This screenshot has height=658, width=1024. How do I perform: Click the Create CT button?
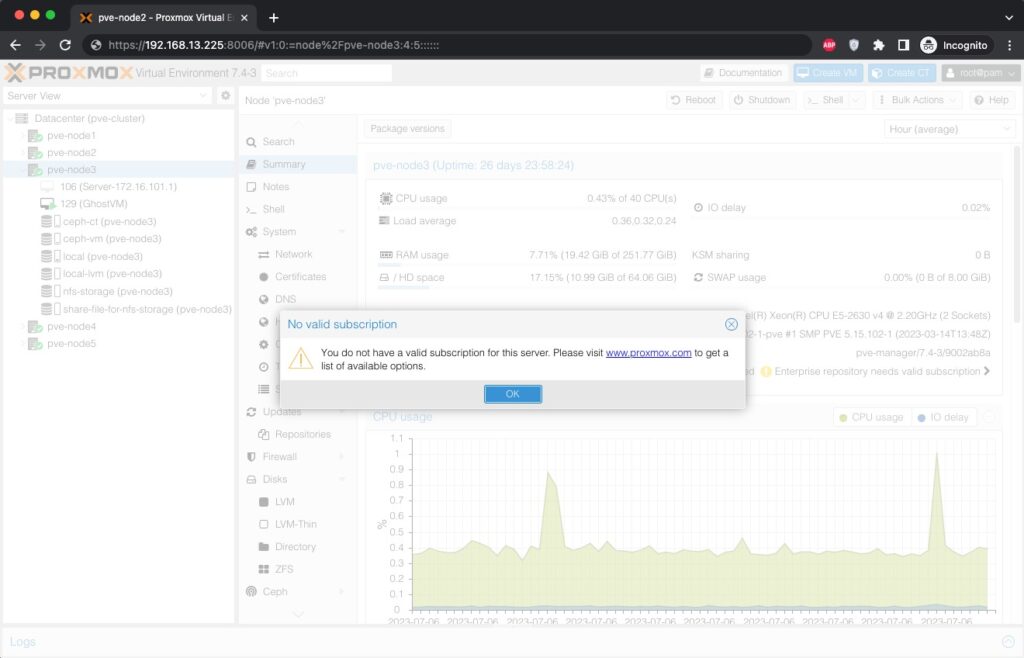(901, 73)
